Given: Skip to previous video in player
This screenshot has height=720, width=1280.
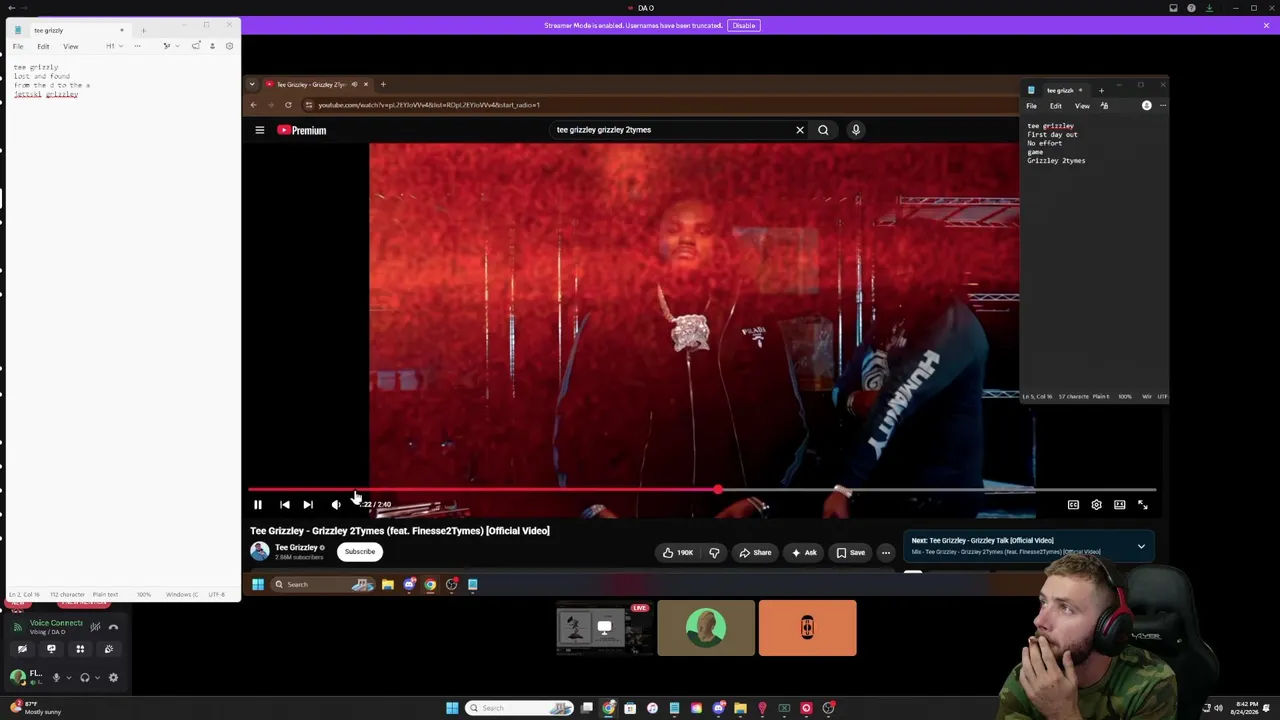Looking at the screenshot, I should coord(285,505).
